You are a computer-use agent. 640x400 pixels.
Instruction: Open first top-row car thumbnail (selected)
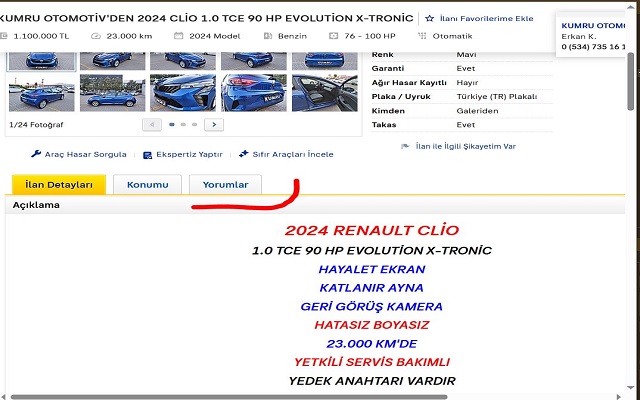(x=42, y=61)
